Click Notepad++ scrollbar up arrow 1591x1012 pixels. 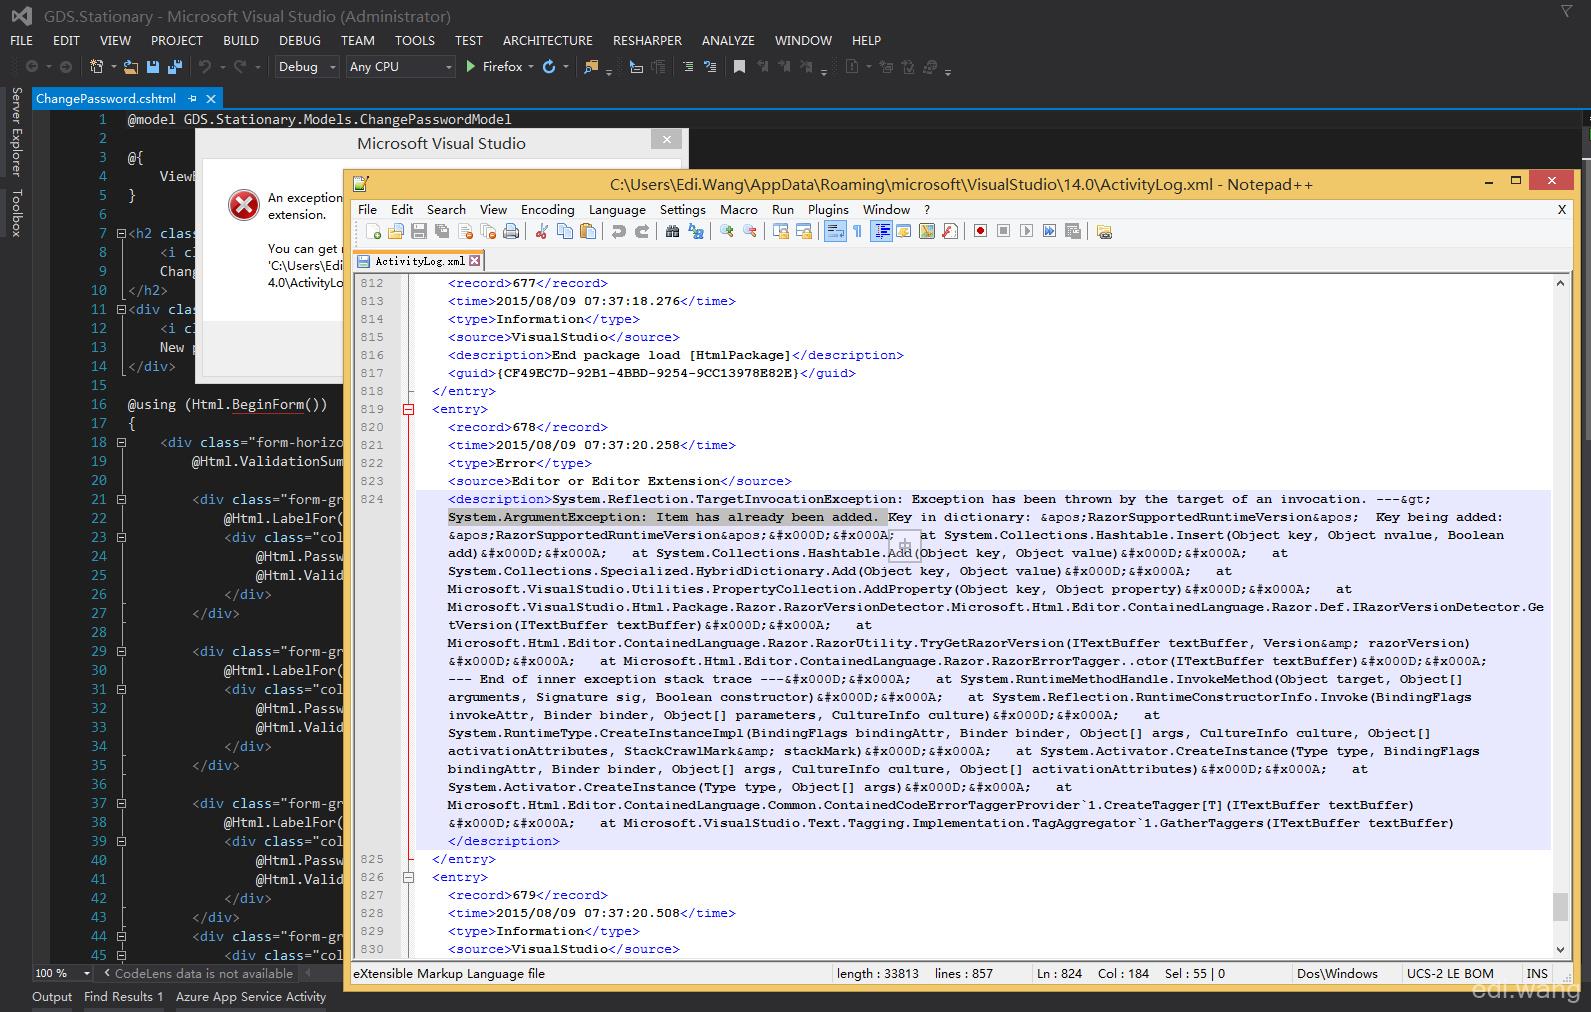click(1560, 284)
